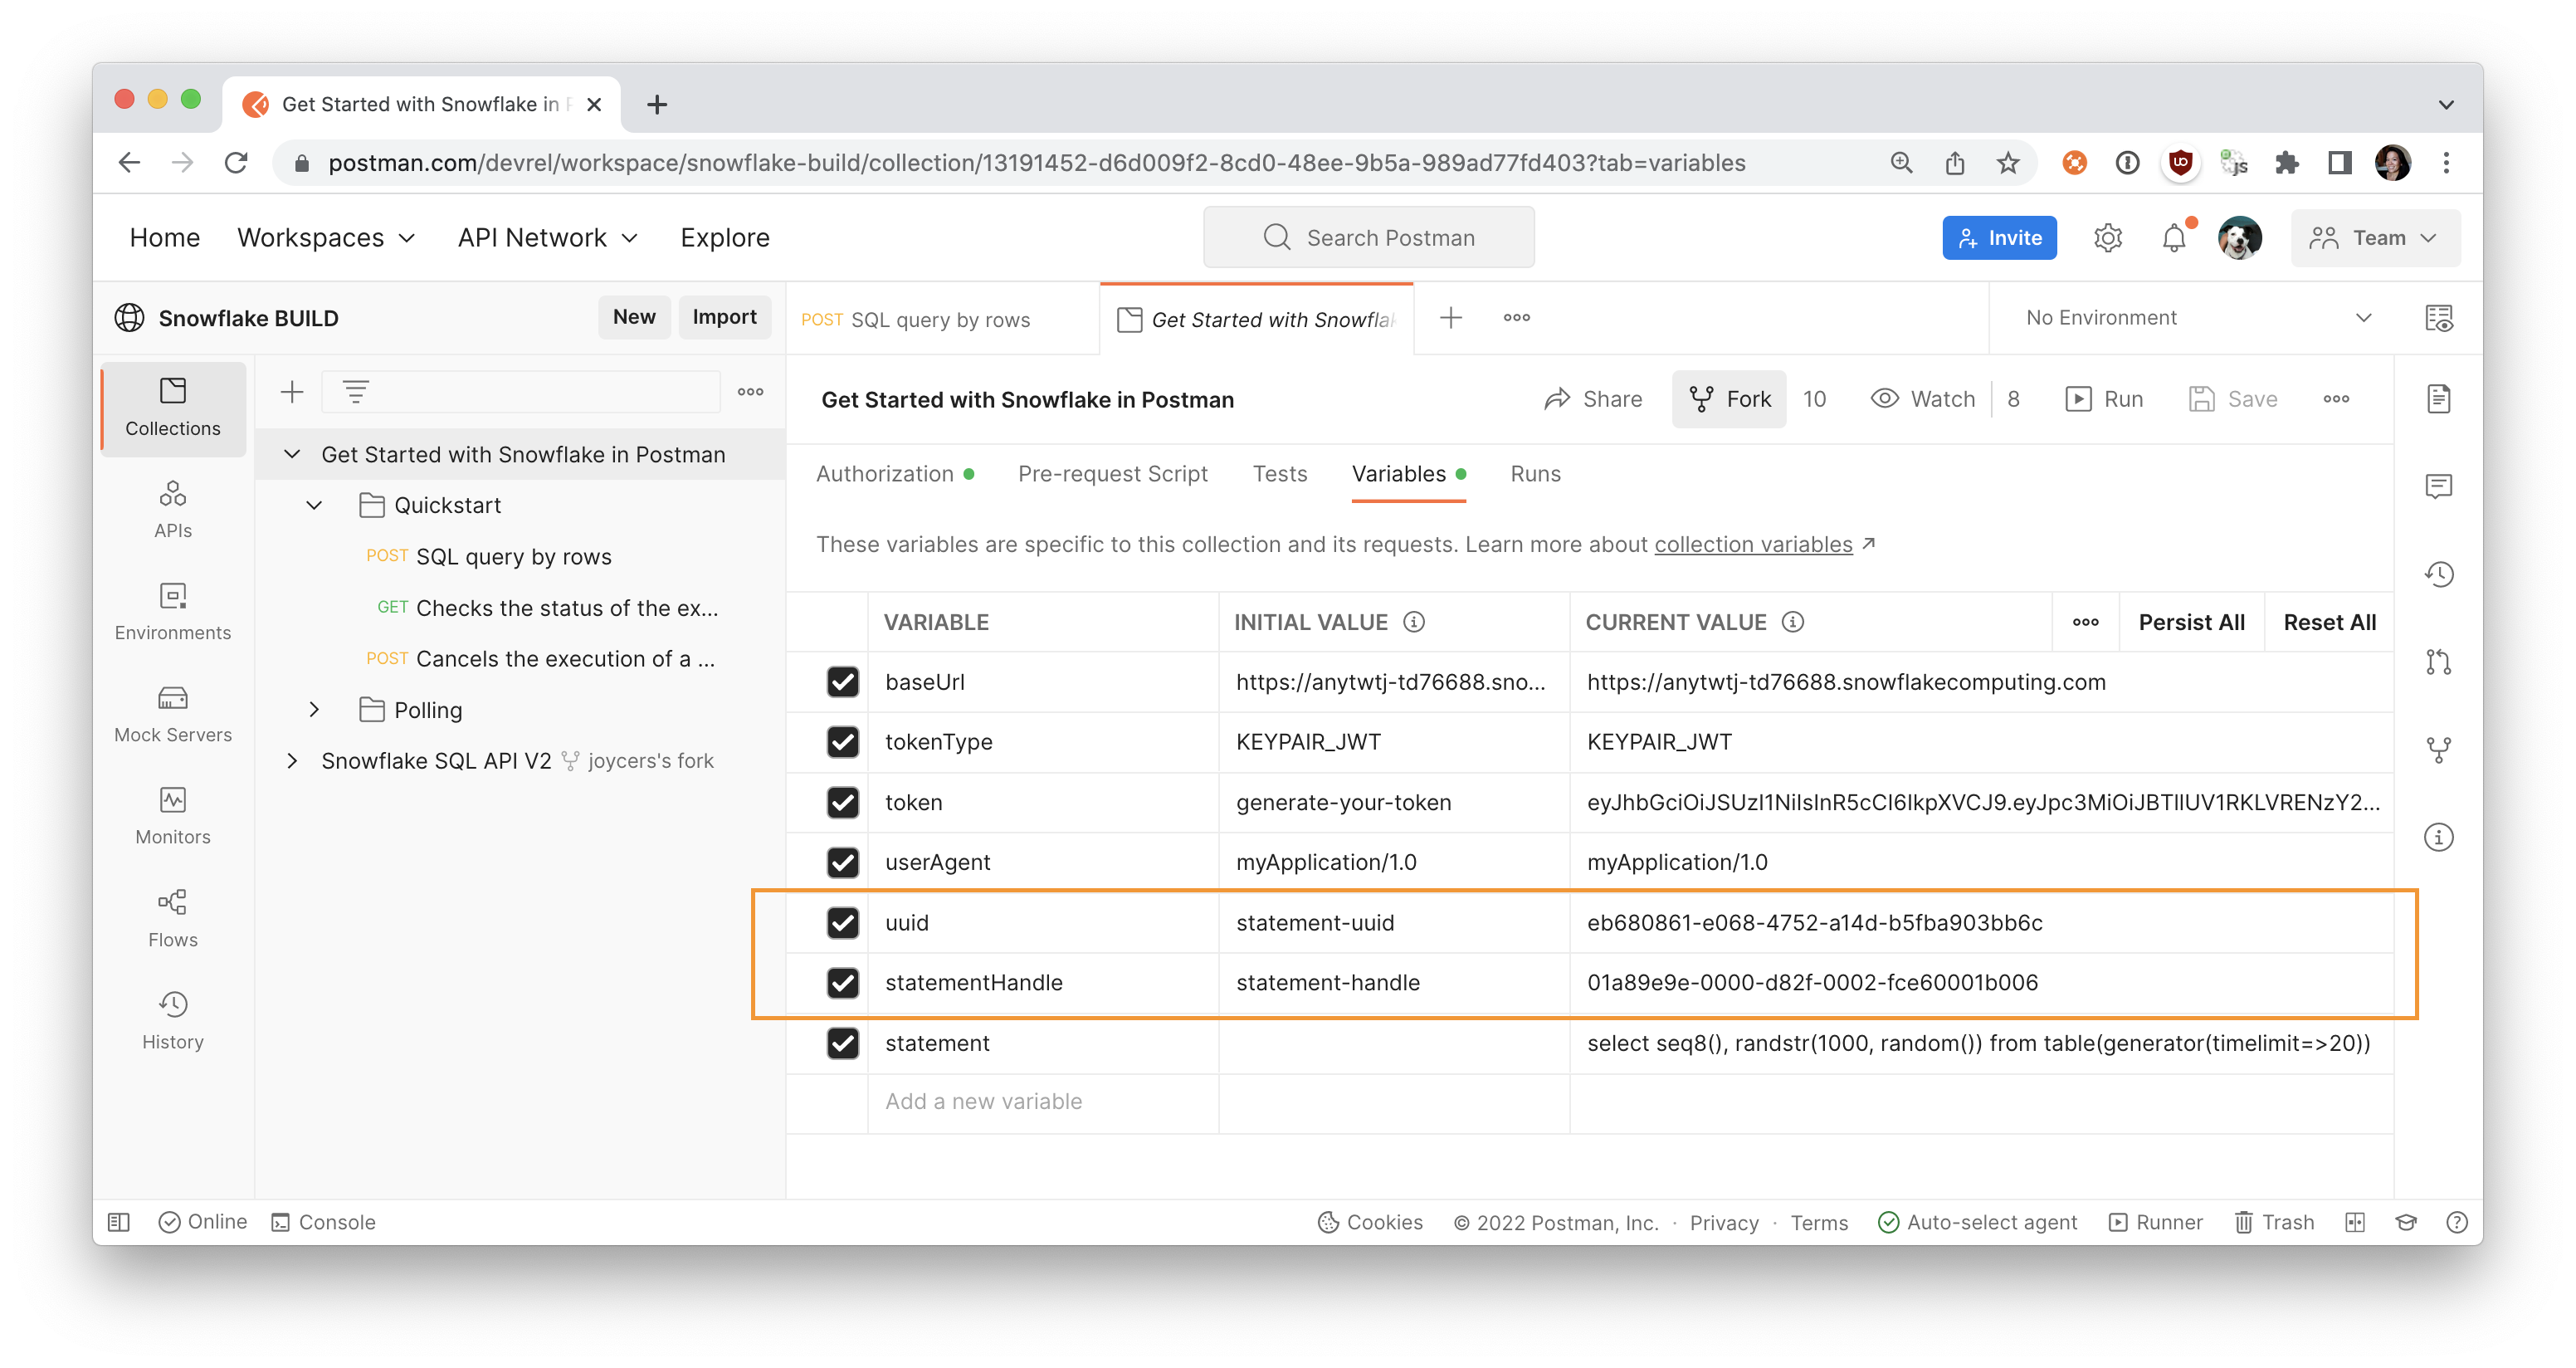Expand the Snowflake SQL API V2 collection
The width and height of the screenshot is (2576, 1368).
point(292,761)
